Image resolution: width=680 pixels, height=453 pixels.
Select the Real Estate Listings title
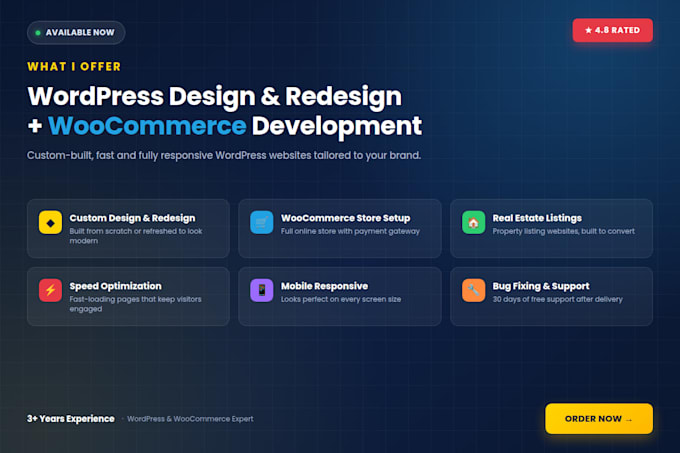point(537,218)
